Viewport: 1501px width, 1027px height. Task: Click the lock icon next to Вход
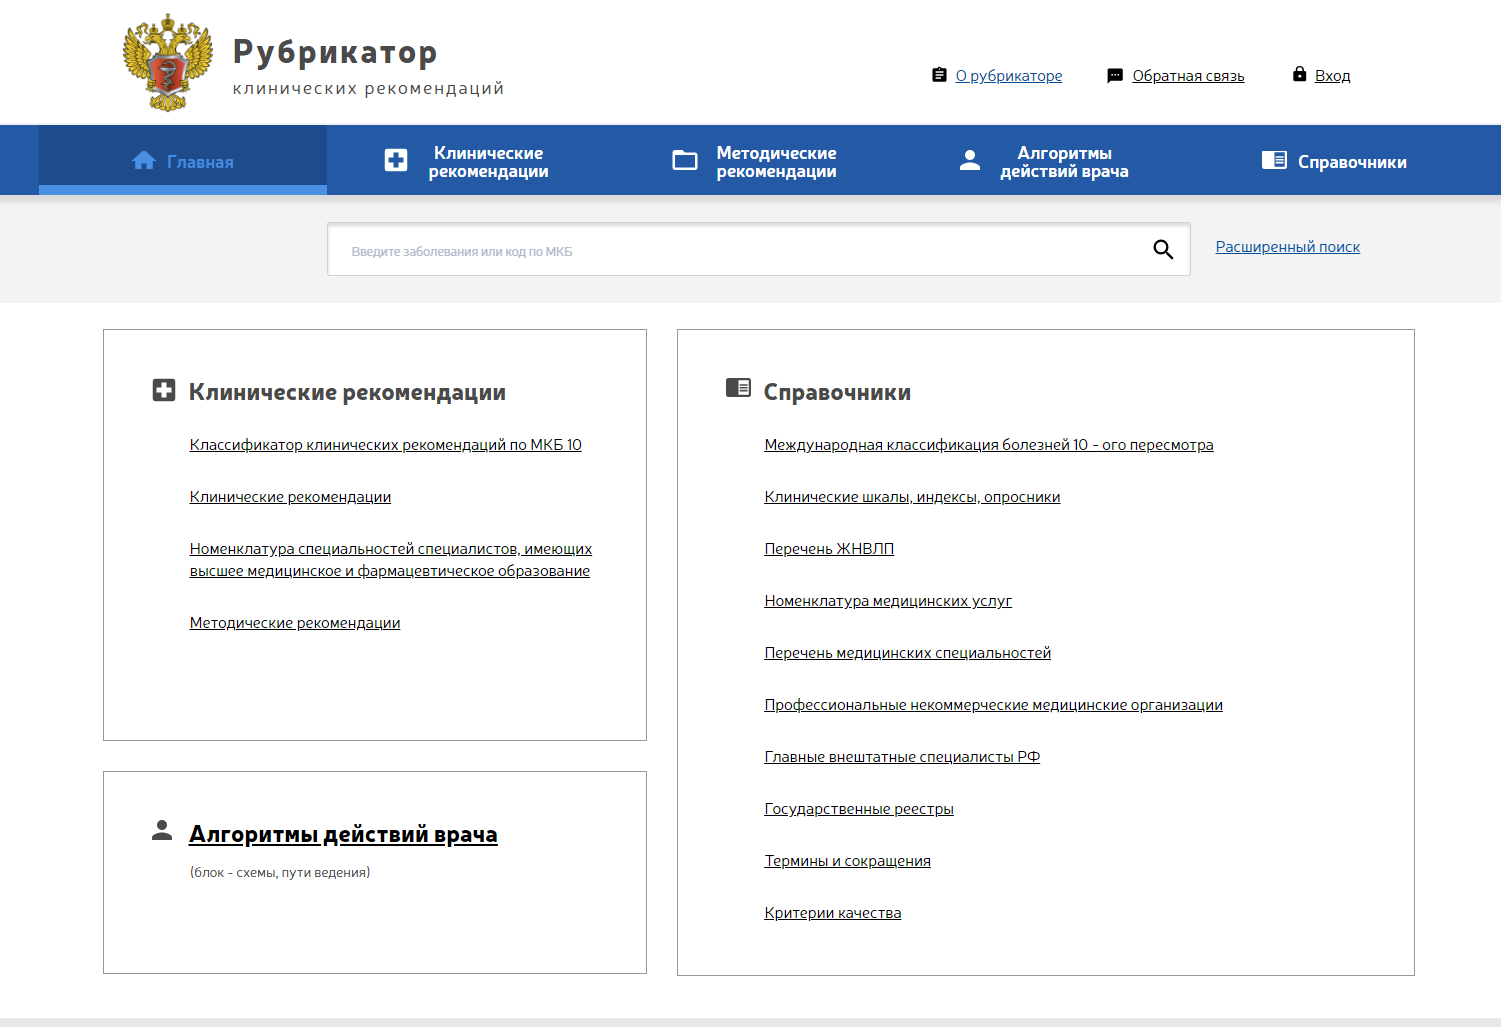[1299, 74]
